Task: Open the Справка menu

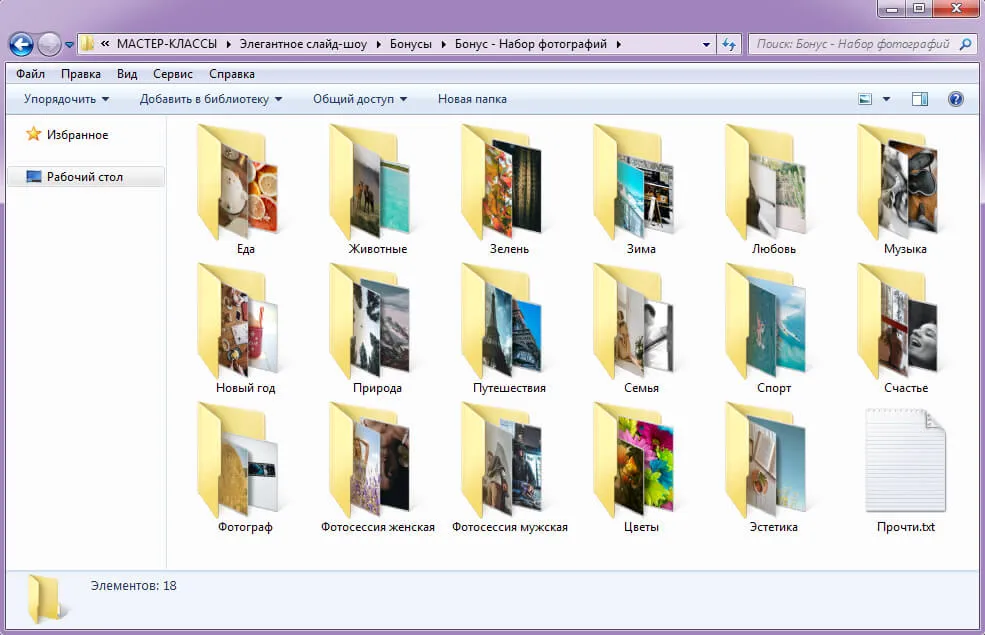Action: click(x=232, y=74)
